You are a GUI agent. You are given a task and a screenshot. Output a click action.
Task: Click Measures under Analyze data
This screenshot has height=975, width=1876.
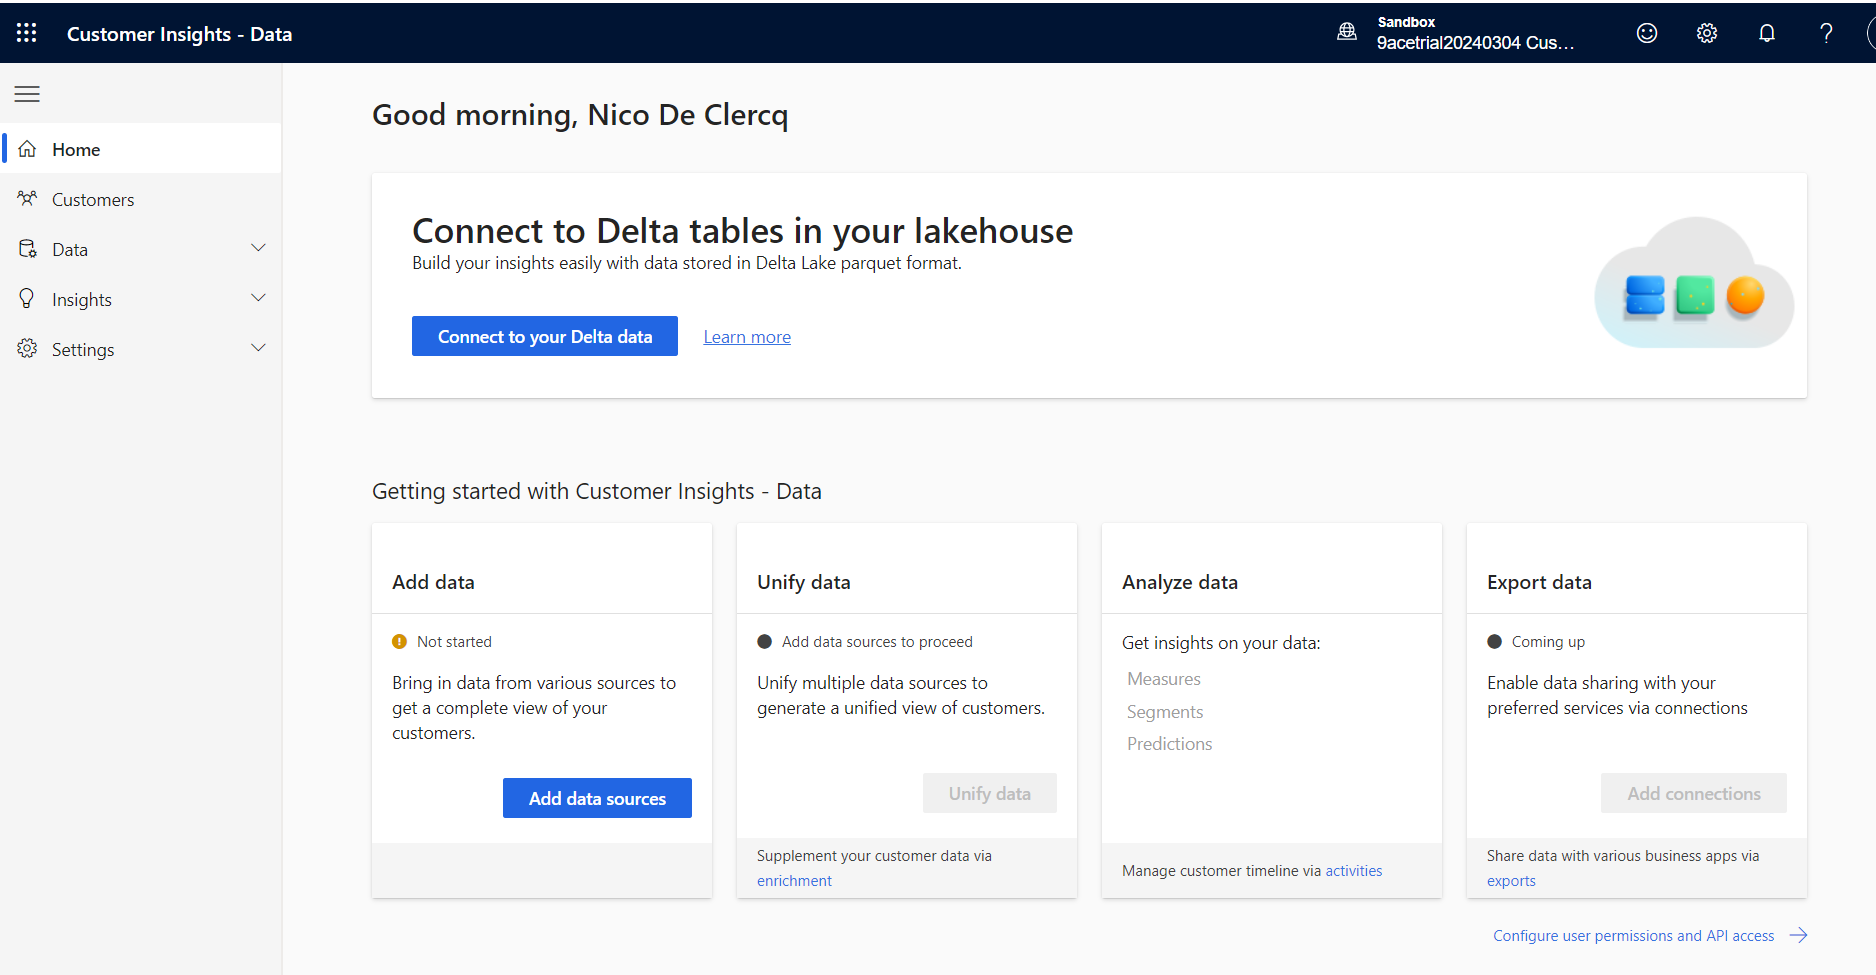coord(1164,679)
